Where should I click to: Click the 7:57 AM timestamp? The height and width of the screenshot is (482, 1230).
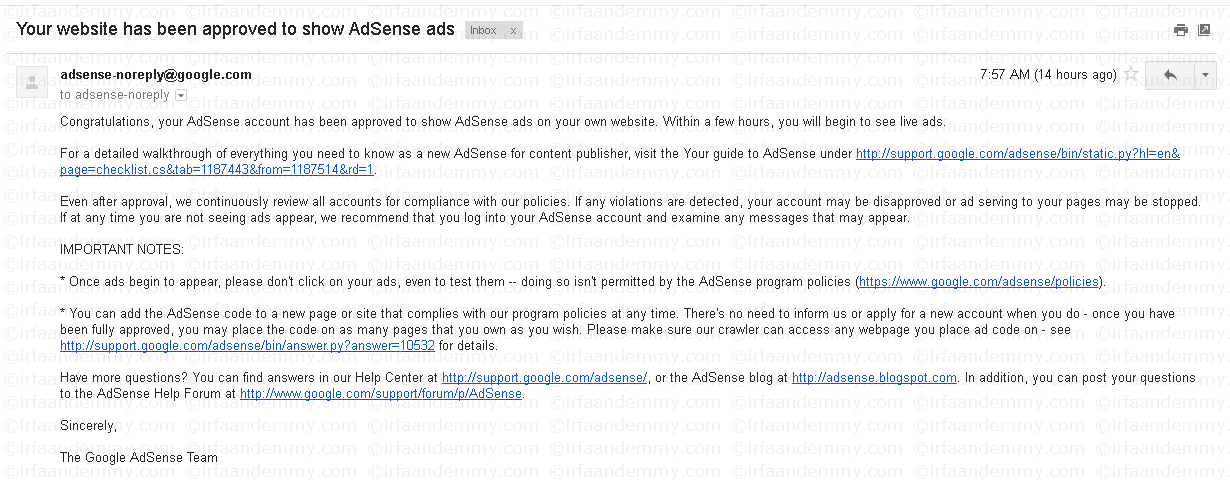coord(1048,75)
